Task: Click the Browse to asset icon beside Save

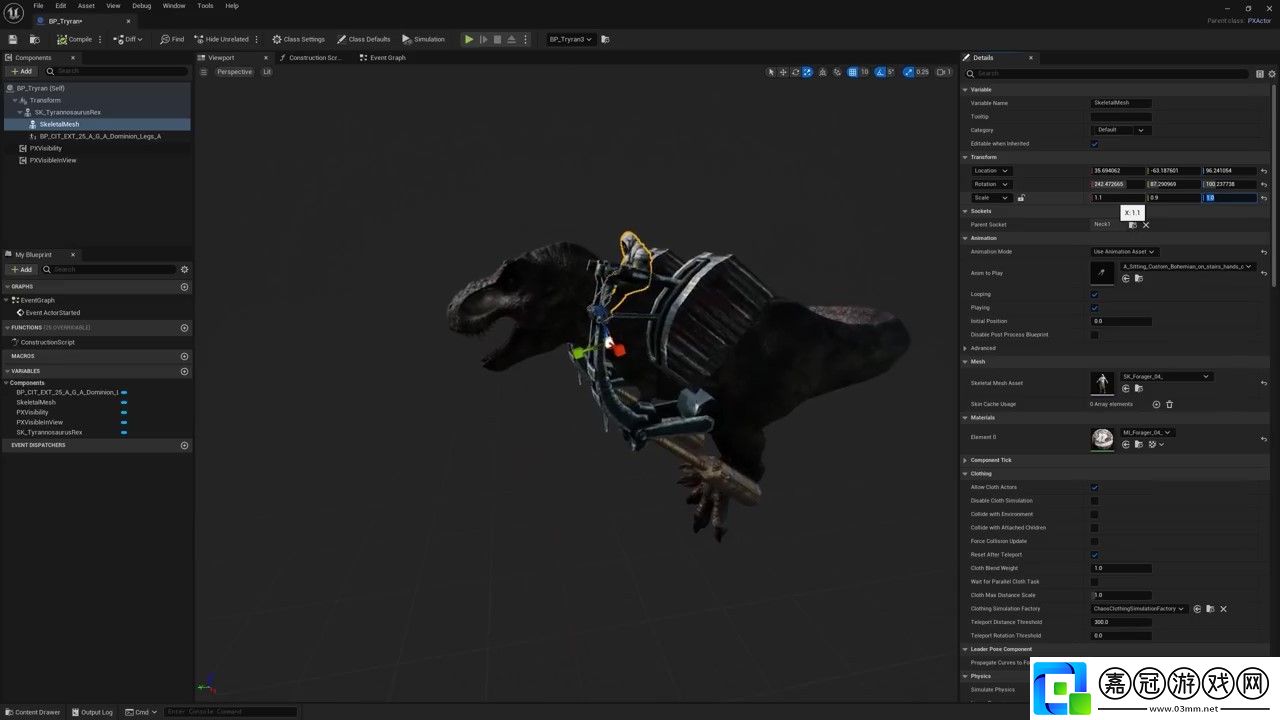Action: (x=34, y=39)
